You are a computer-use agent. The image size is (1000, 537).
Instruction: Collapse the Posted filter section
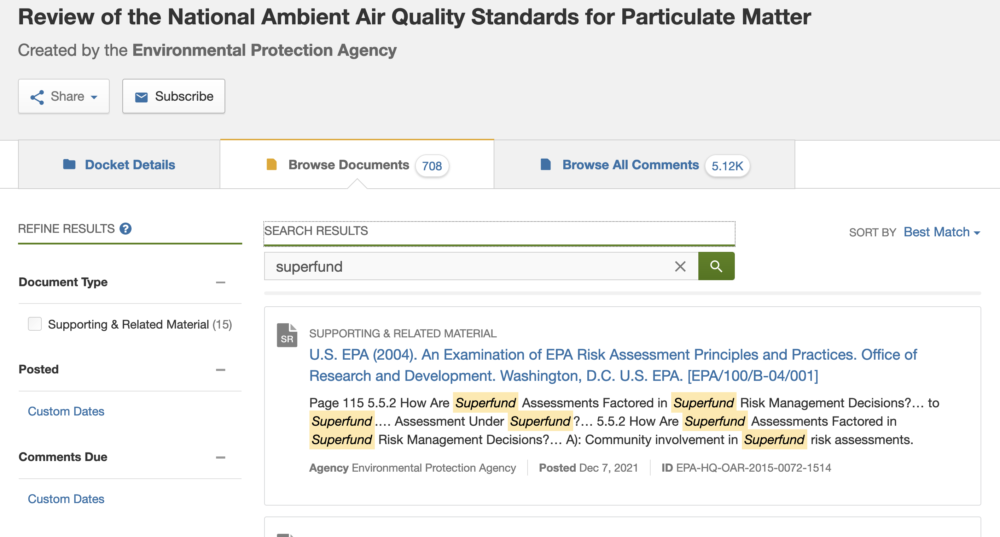click(221, 370)
